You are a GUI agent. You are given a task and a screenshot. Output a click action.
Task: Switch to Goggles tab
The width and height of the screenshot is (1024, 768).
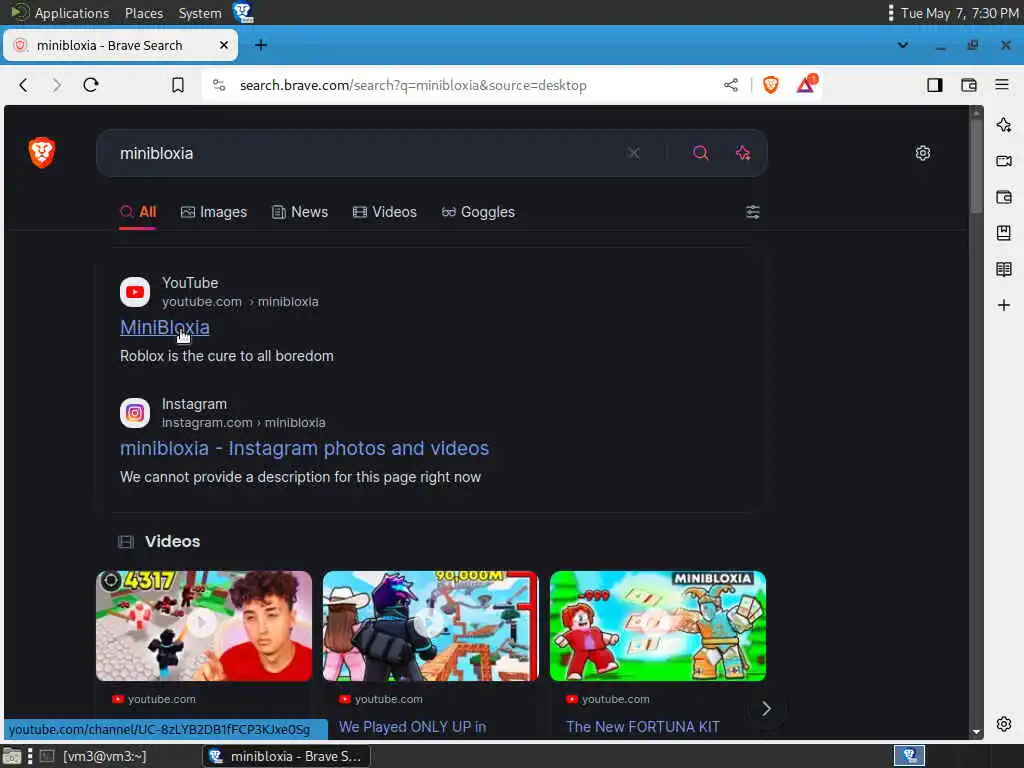(x=478, y=212)
